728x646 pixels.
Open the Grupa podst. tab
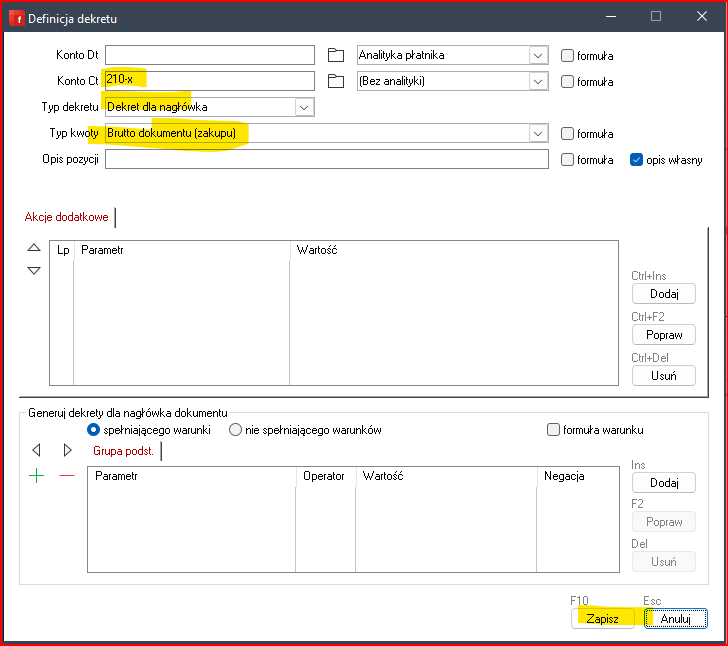(x=124, y=450)
